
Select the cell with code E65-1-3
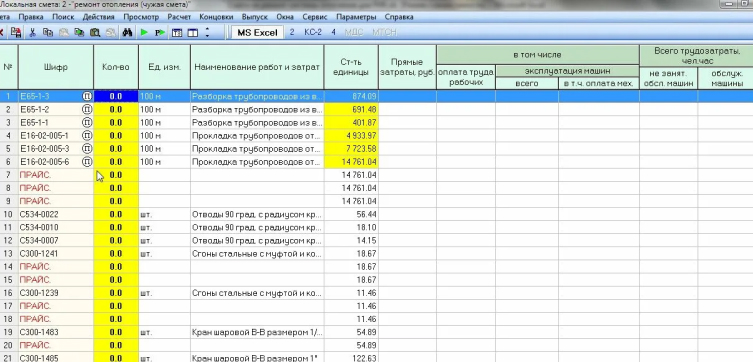(x=56, y=96)
